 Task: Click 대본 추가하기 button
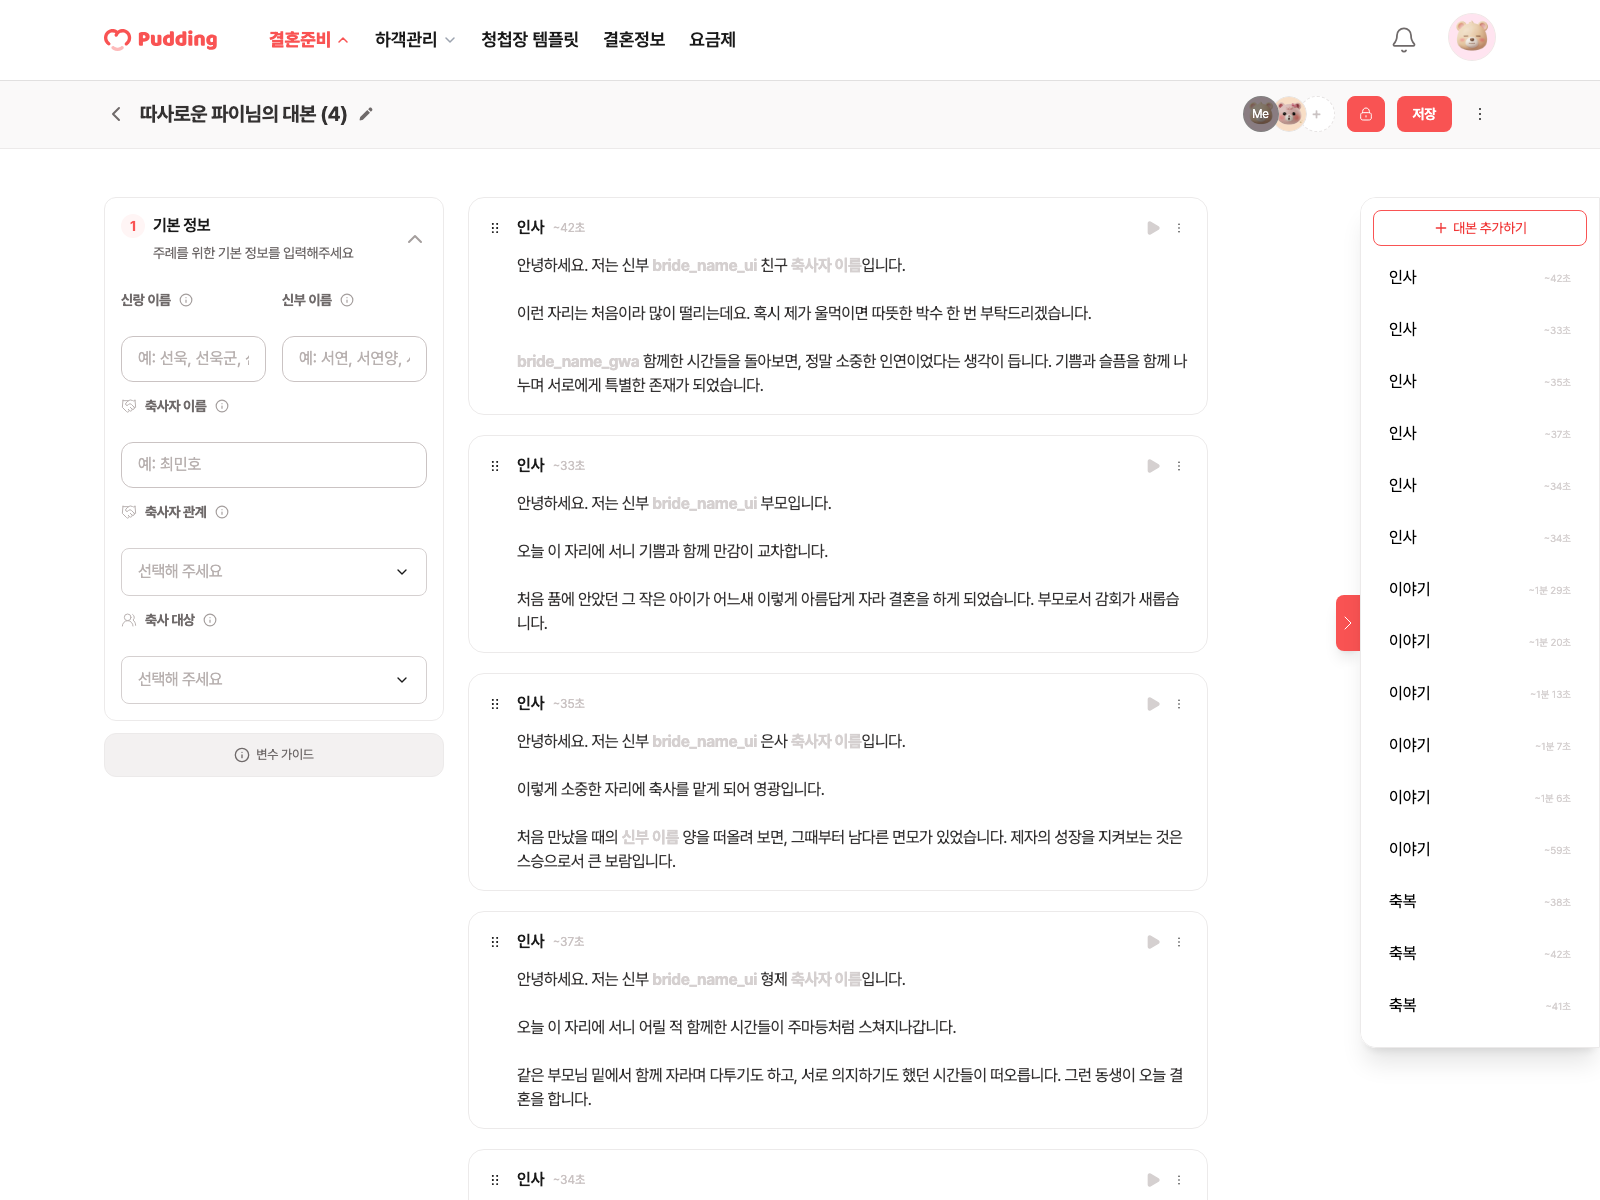click(x=1480, y=228)
